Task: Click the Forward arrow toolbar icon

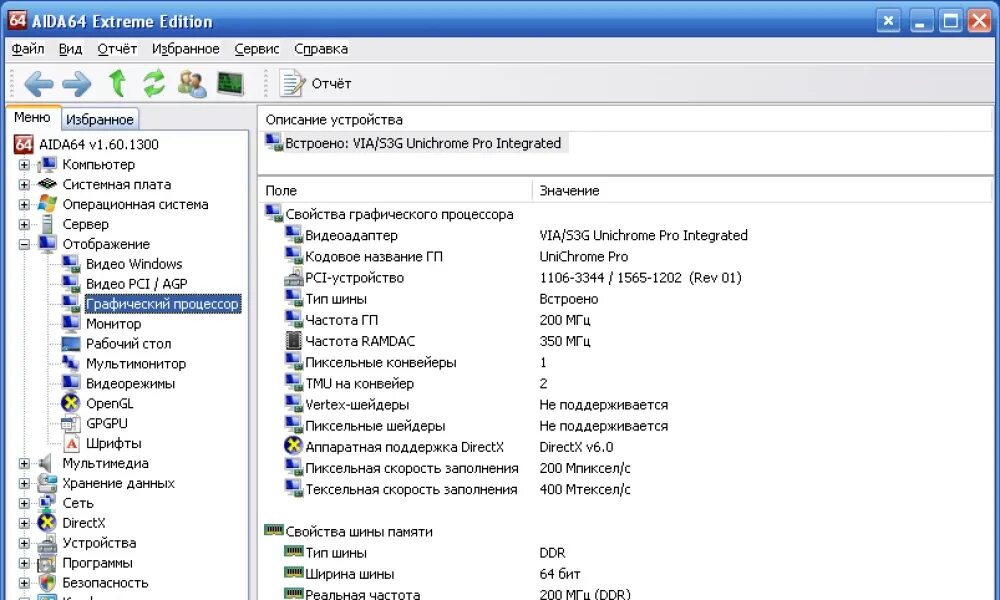Action: (x=77, y=84)
